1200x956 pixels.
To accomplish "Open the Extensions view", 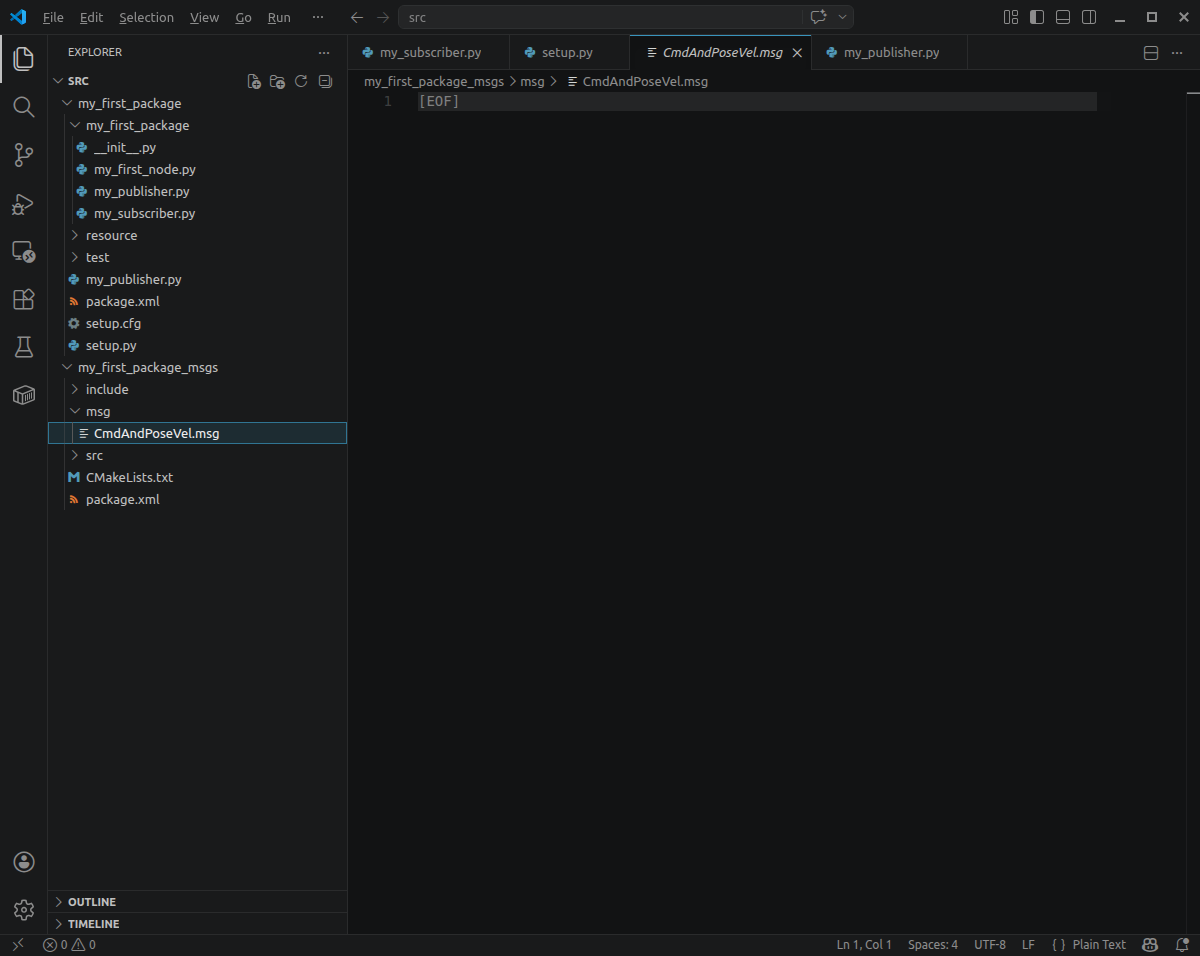I will 23,299.
